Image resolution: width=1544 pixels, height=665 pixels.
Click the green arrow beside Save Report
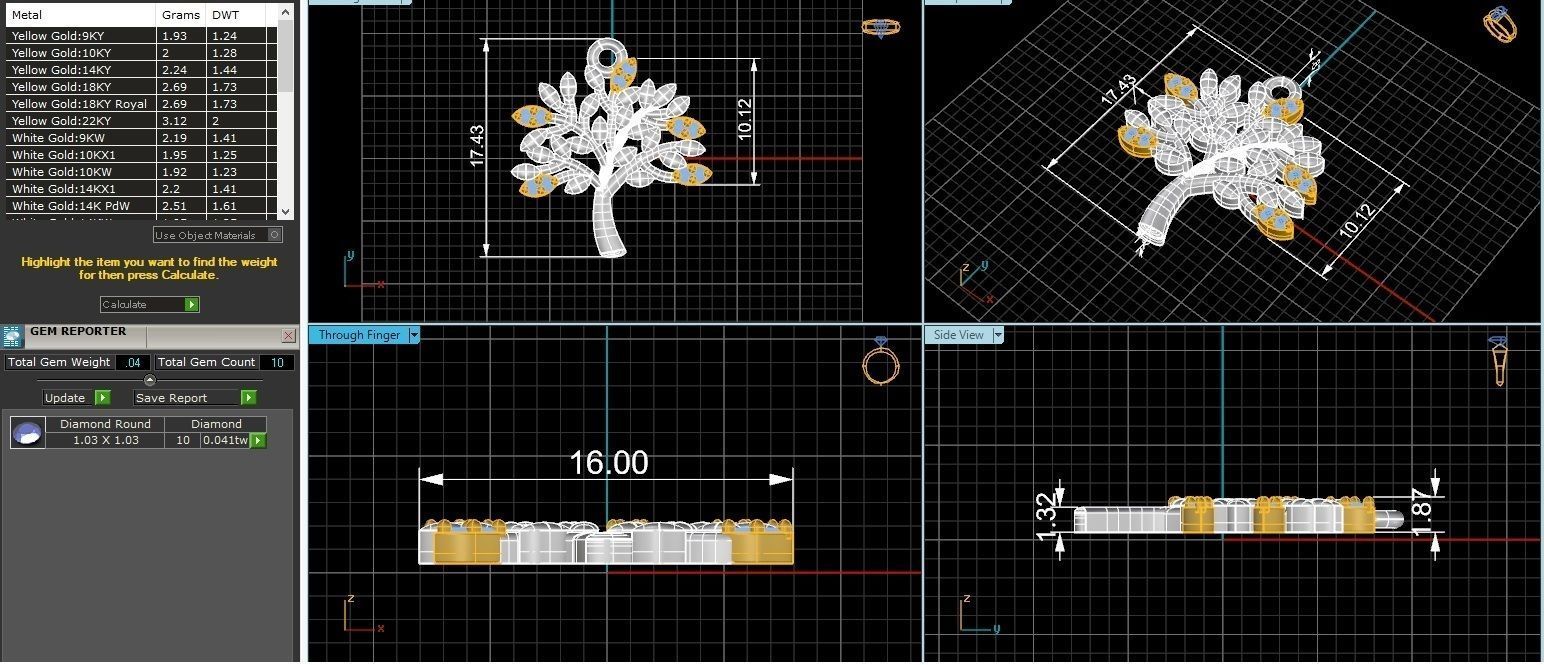[248, 397]
